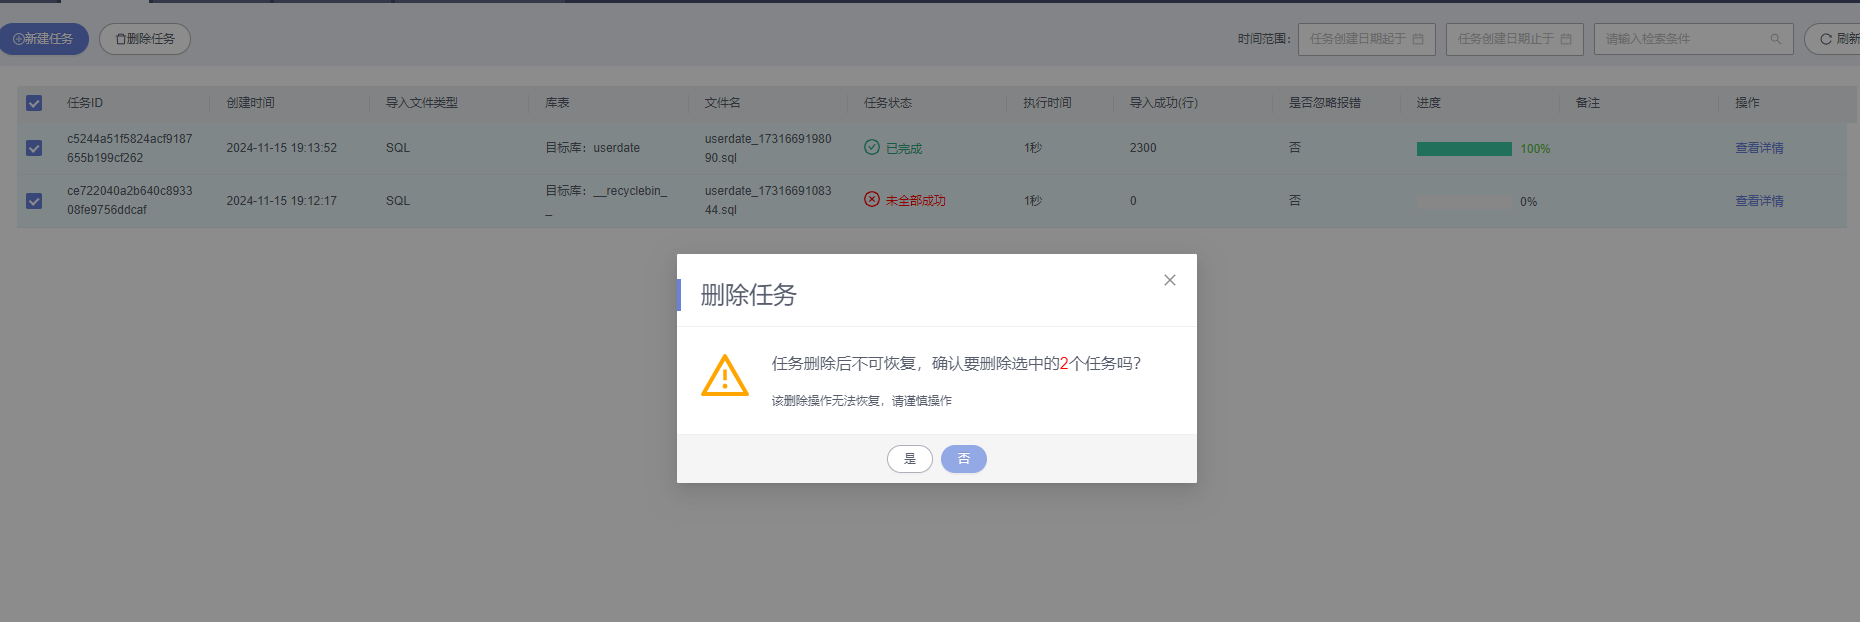
Task: Click the 进度 column header
Action: (x=1429, y=103)
